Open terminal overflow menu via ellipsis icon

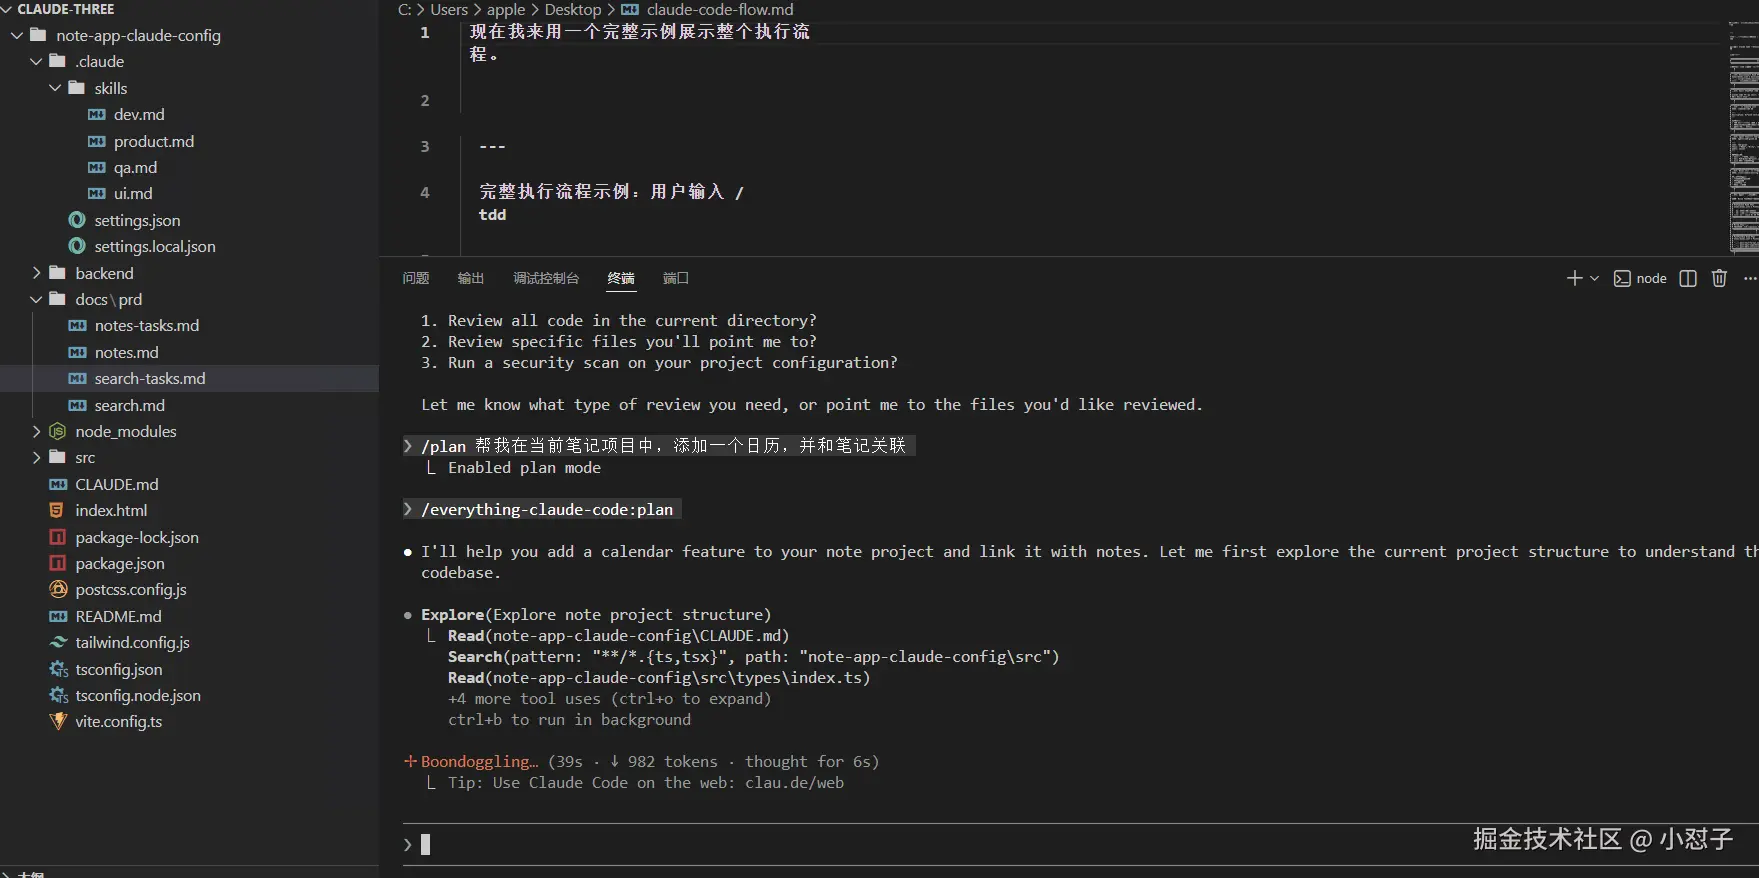pos(1749,278)
